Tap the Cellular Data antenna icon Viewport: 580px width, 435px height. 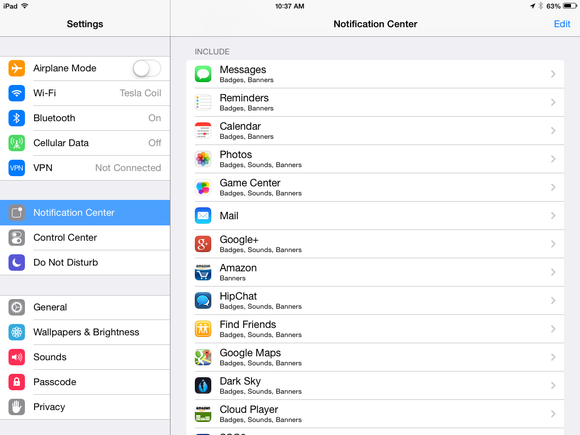[x=17, y=143]
